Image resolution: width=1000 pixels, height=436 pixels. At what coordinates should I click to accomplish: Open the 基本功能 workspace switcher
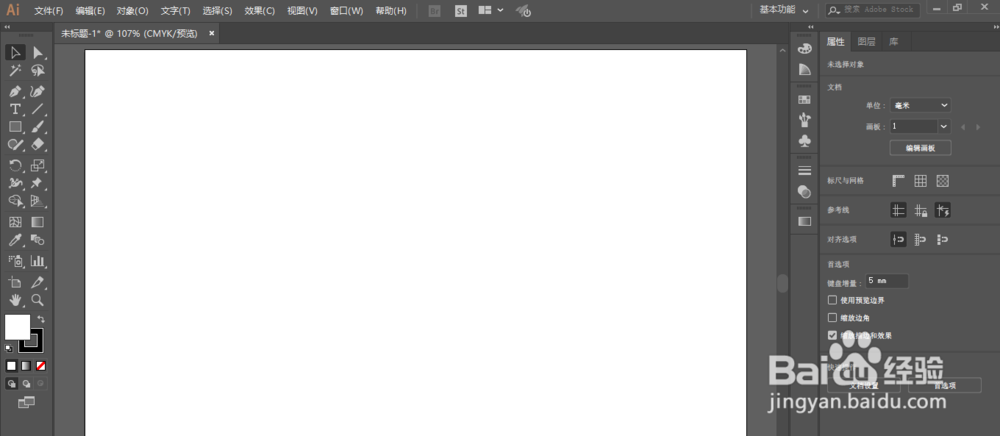[x=784, y=10]
